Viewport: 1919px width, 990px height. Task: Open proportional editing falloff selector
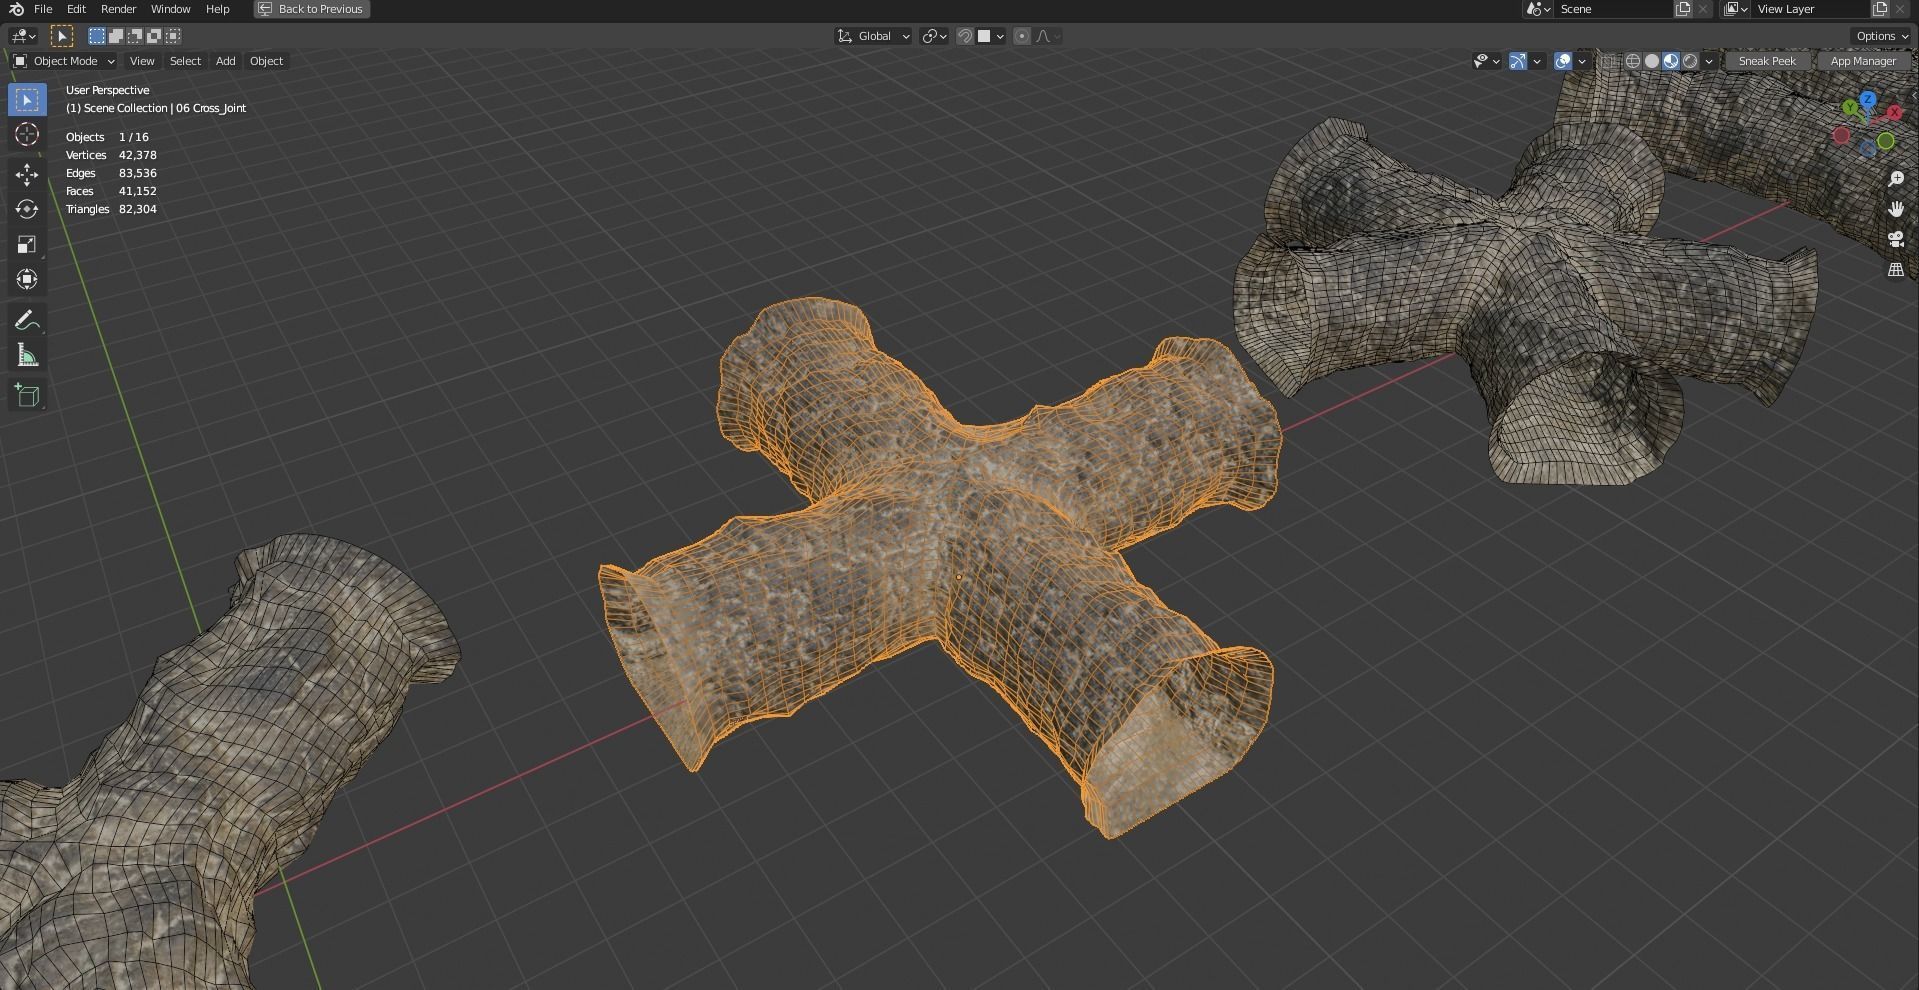(1048, 36)
